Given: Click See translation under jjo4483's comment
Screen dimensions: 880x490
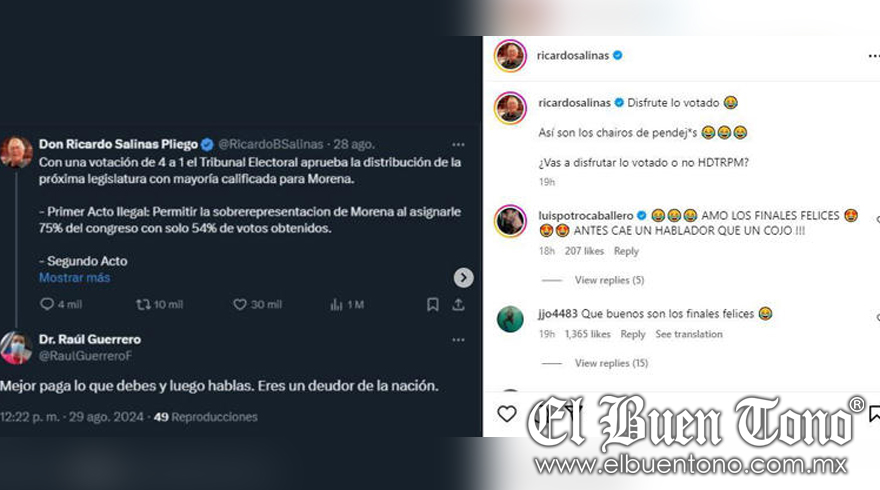Looking at the screenshot, I should coord(689,334).
